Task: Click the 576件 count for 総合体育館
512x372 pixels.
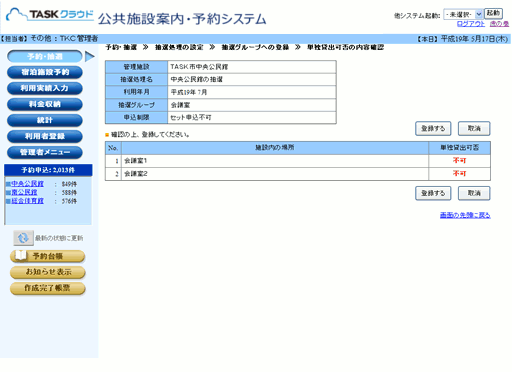Action: click(69, 201)
